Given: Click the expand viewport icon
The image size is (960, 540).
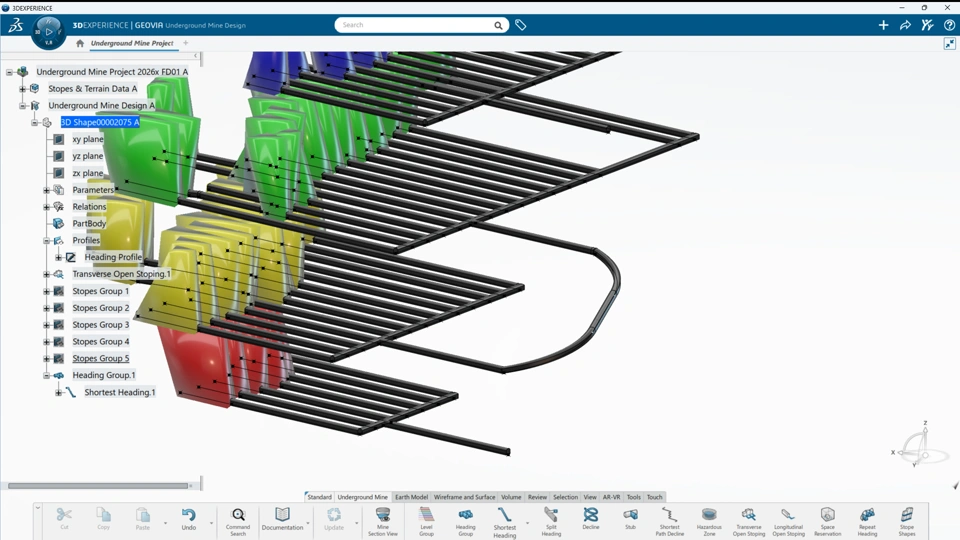Looking at the screenshot, I should (950, 43).
